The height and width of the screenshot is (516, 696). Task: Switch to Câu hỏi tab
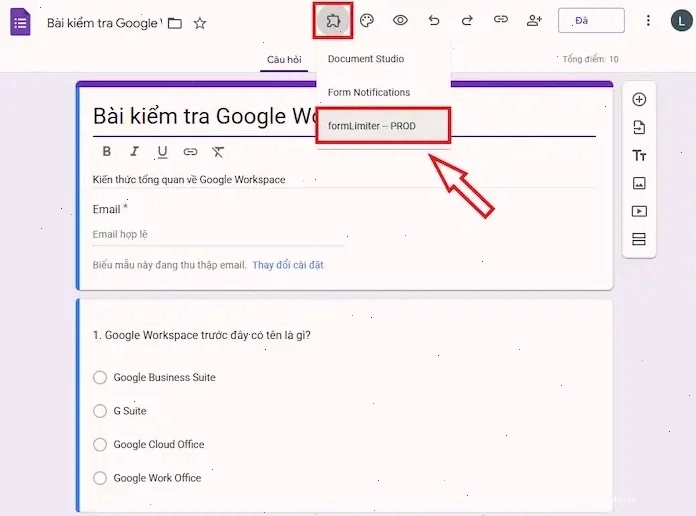coord(284,60)
